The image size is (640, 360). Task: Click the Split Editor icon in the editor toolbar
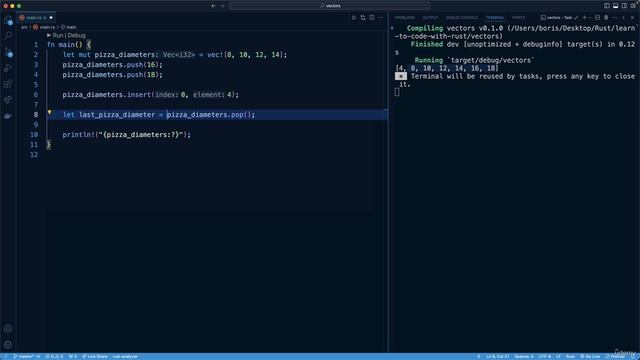[x=372, y=18]
